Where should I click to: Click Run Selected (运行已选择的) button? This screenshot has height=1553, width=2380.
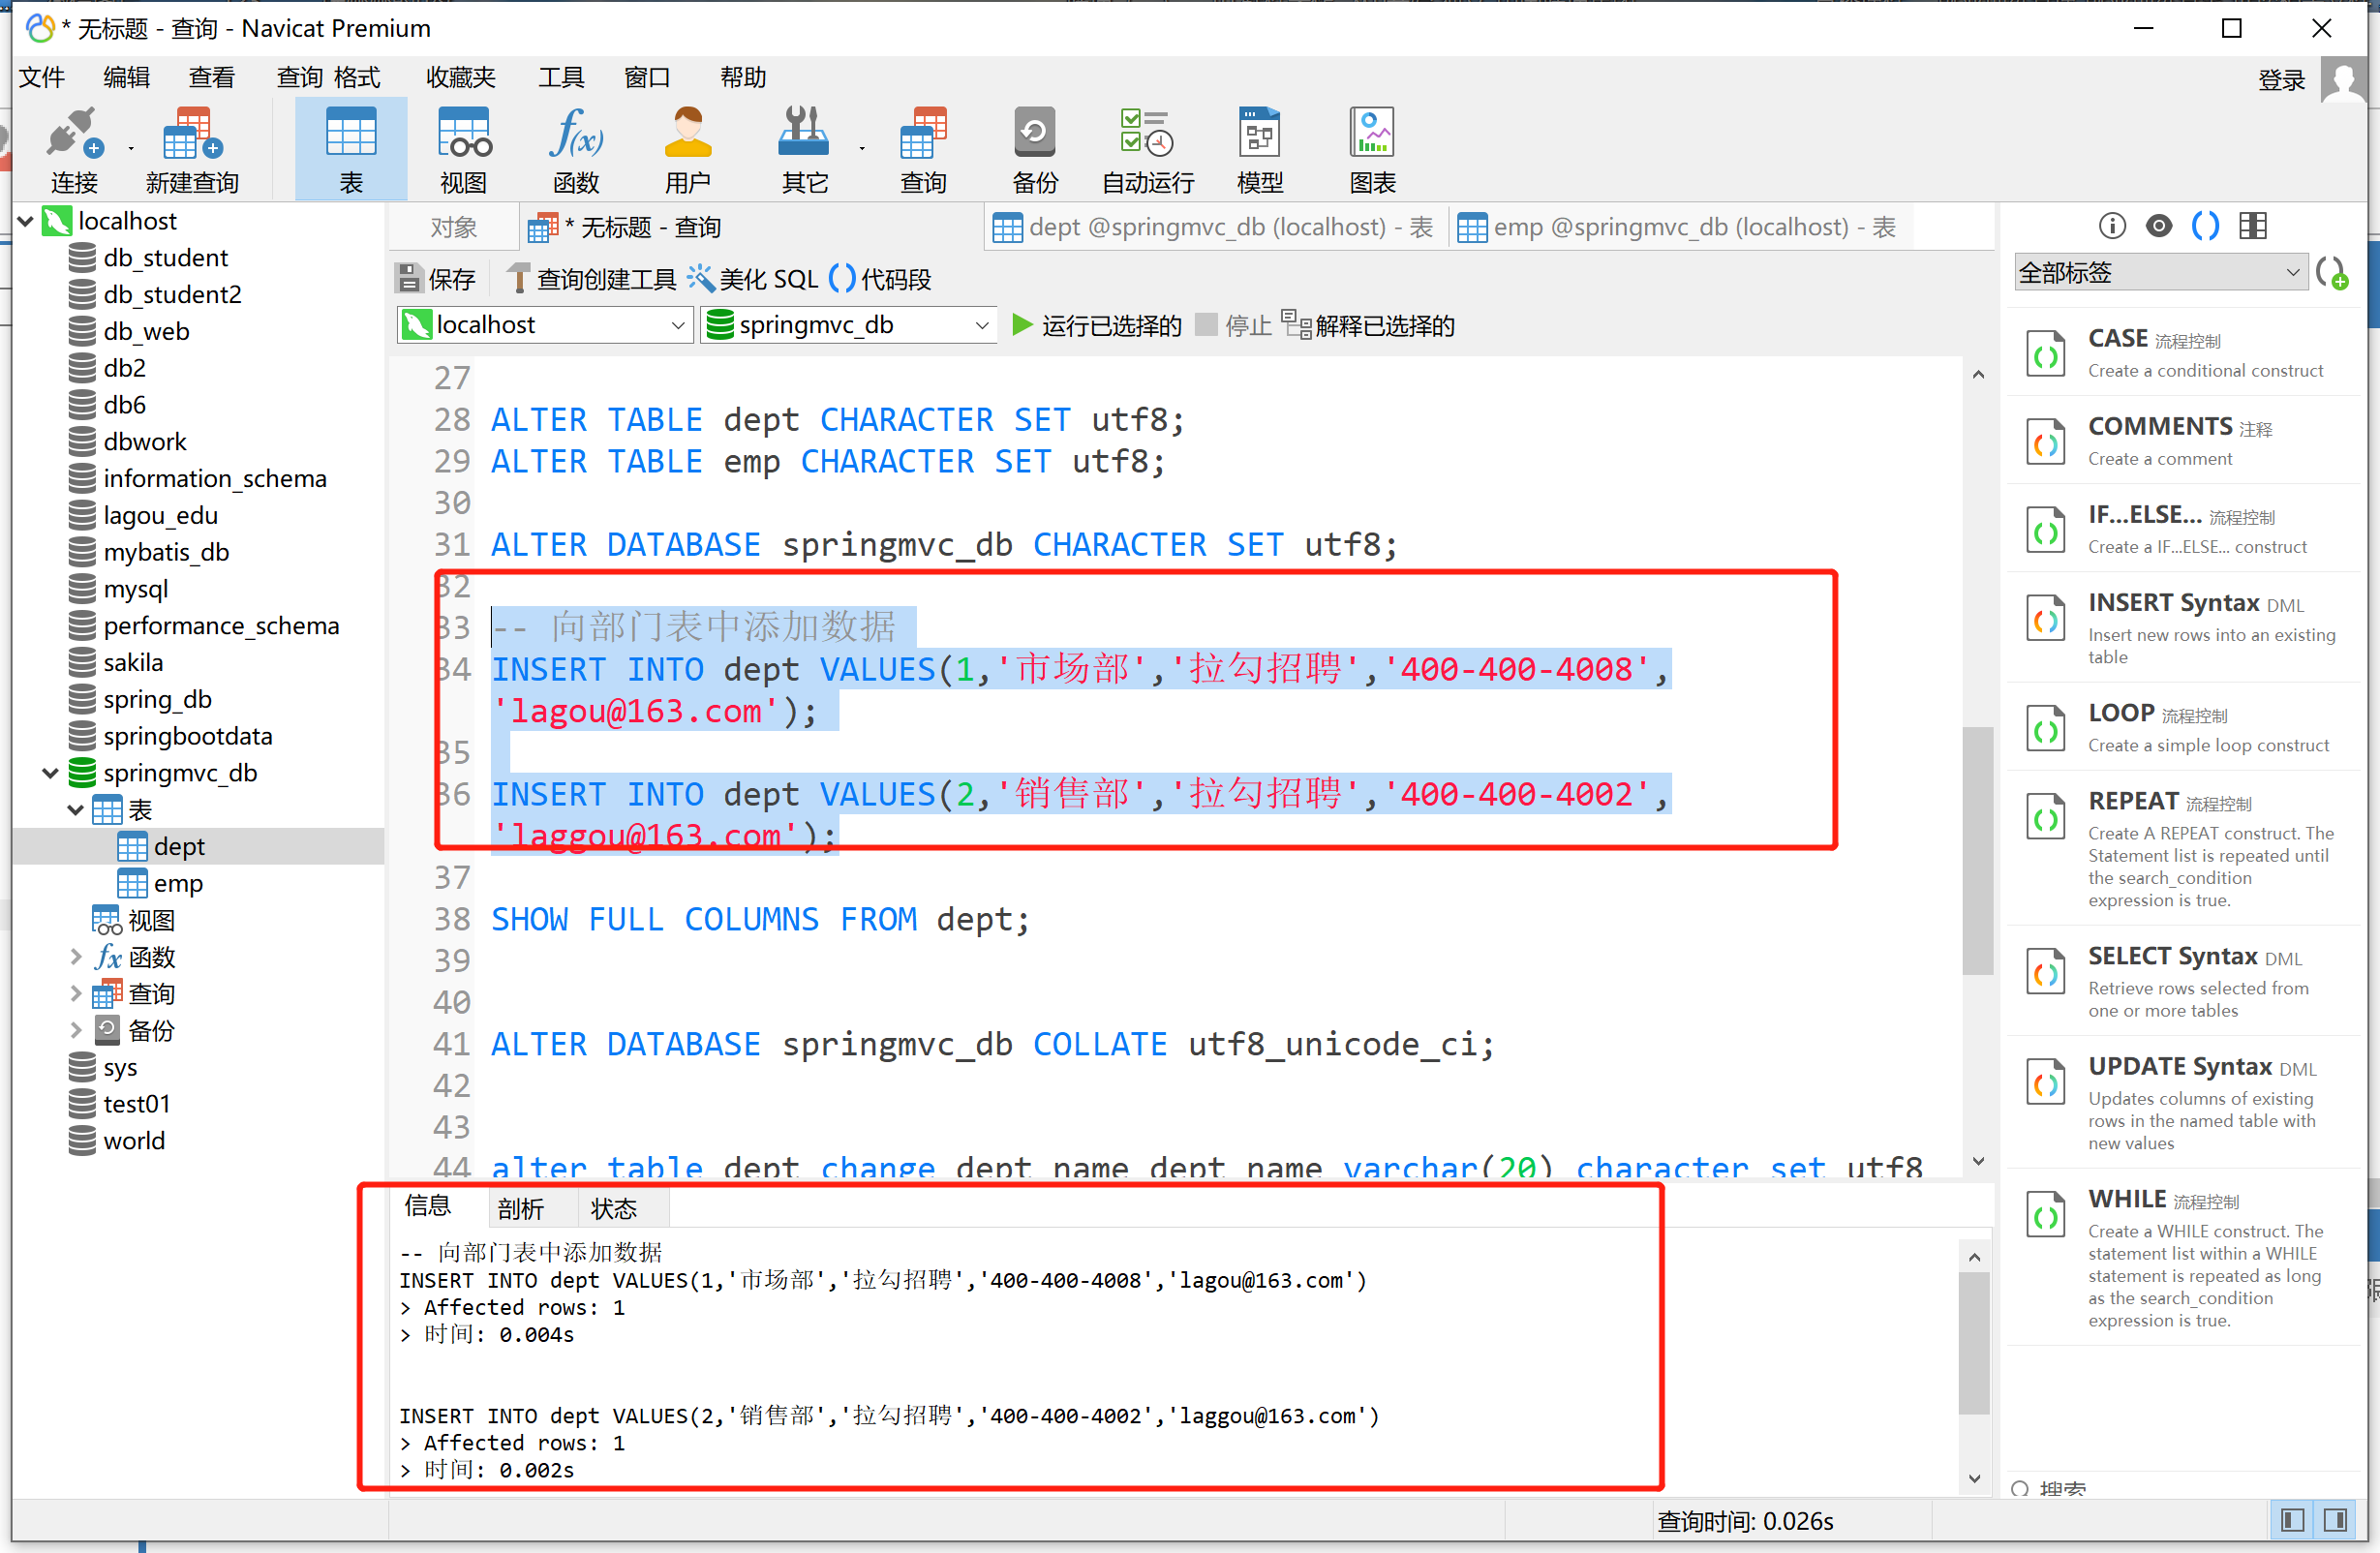click(1096, 325)
